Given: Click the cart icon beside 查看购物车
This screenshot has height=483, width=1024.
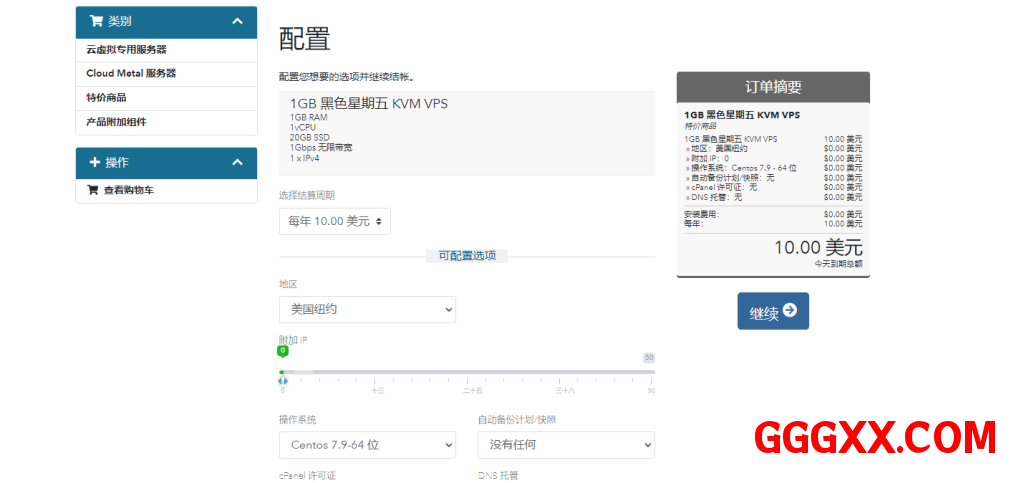Looking at the screenshot, I should [x=93, y=190].
